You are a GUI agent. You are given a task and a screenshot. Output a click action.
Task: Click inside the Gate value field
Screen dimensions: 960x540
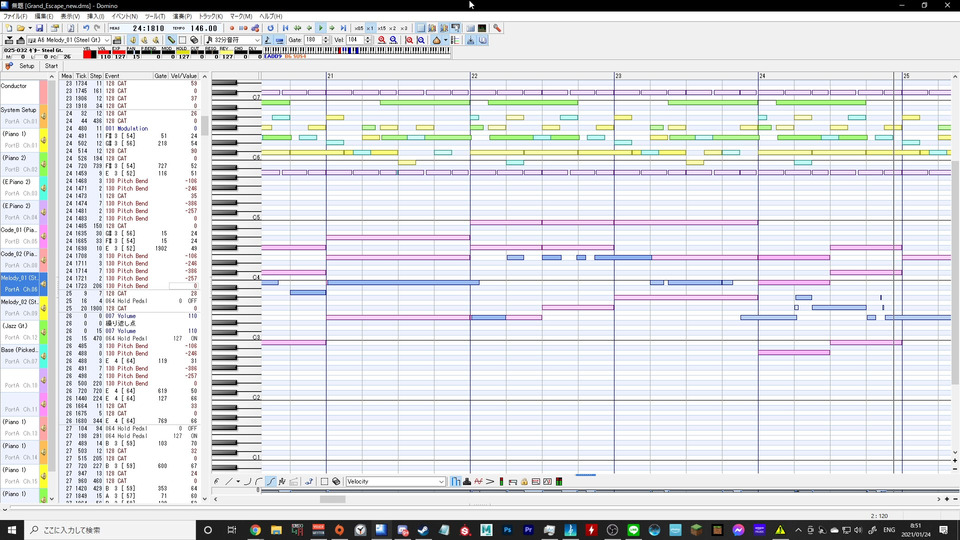313,40
